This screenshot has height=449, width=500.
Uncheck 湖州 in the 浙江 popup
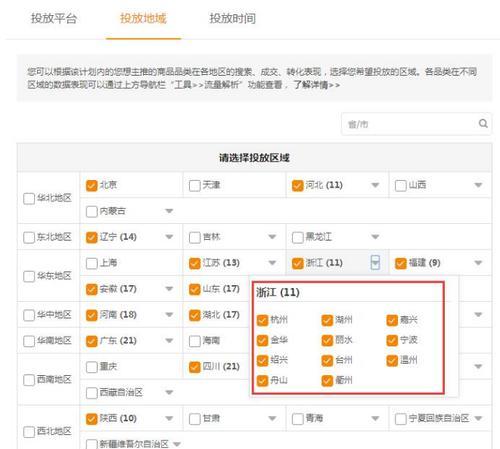pyautogui.click(x=327, y=320)
